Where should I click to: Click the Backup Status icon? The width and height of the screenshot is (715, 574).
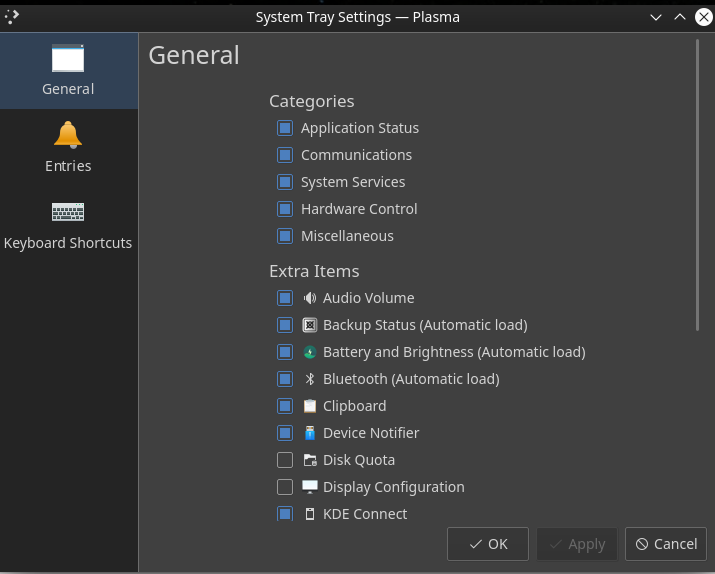[x=310, y=325]
